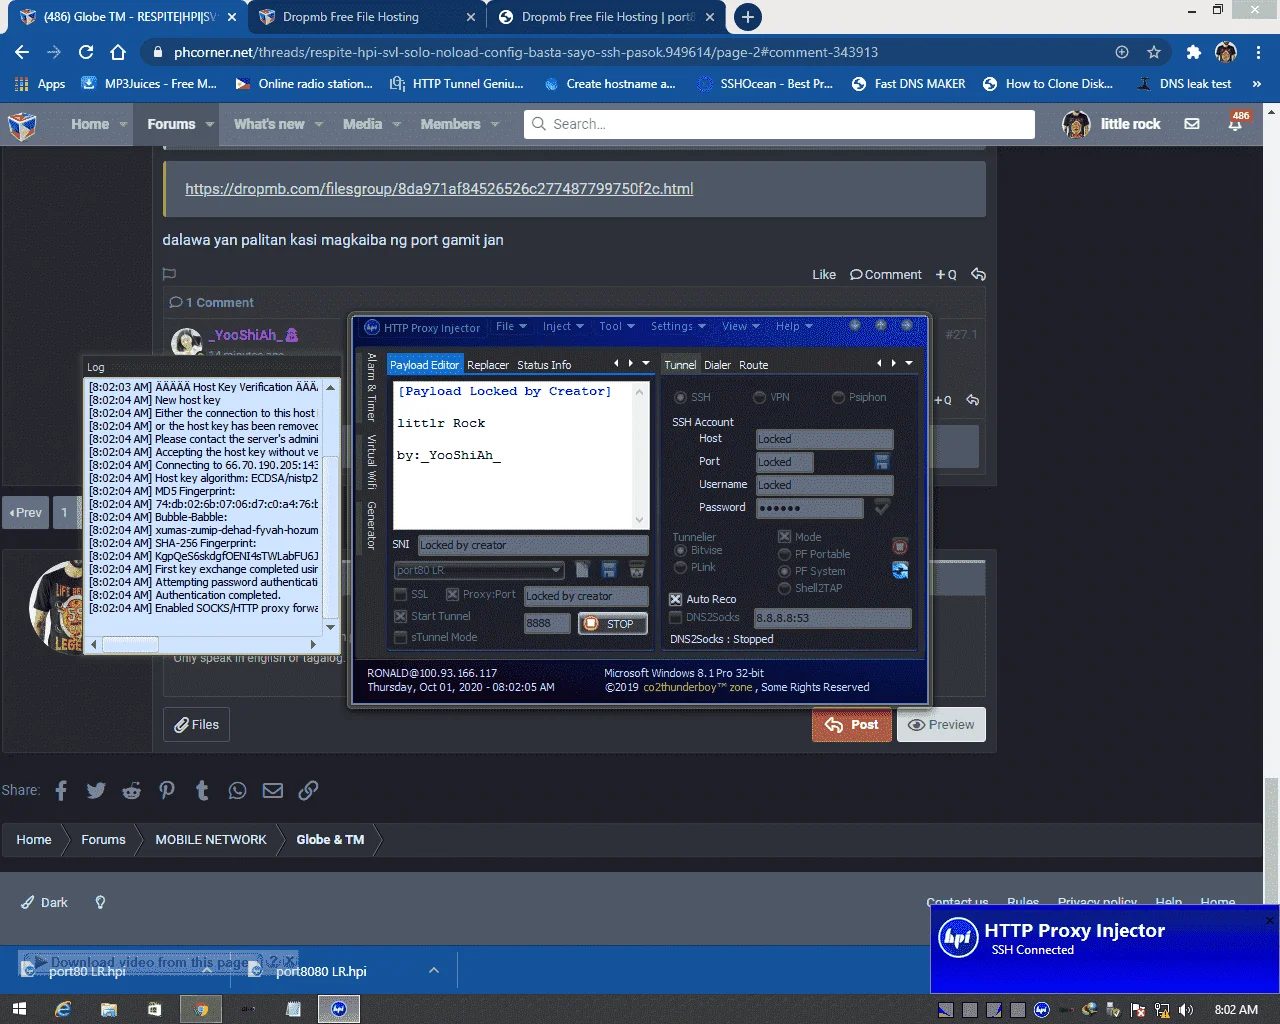Viewport: 1280px width, 1024px height.
Task: Click the checkmark icon beside the Password field
Action: [882, 507]
